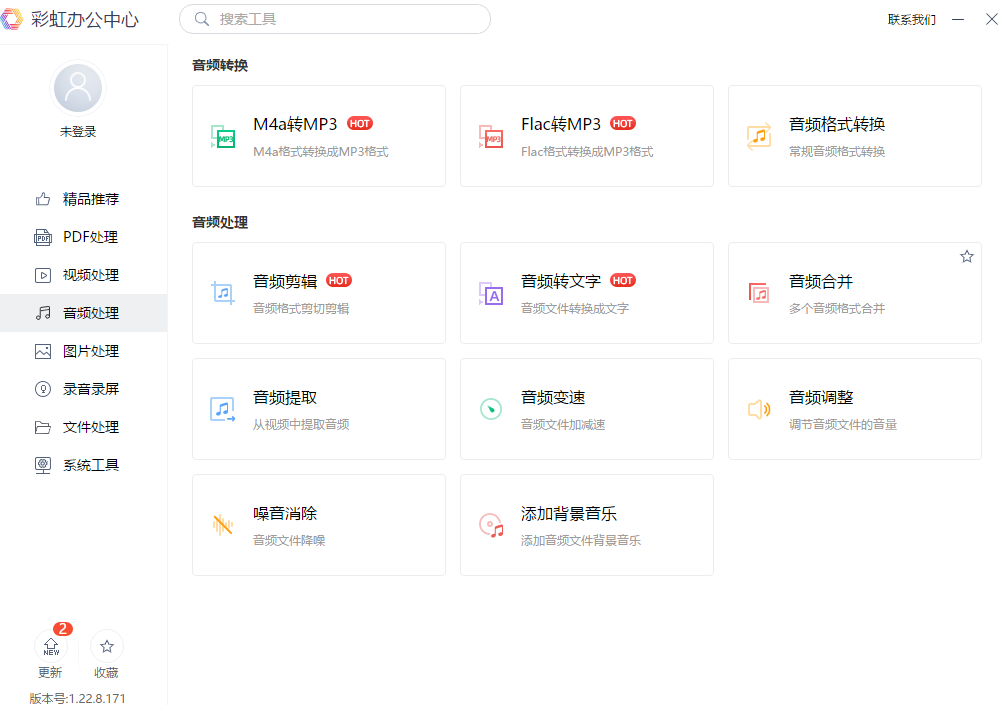
Task: Click the 音频变速 speed dial icon
Action: coord(491,409)
